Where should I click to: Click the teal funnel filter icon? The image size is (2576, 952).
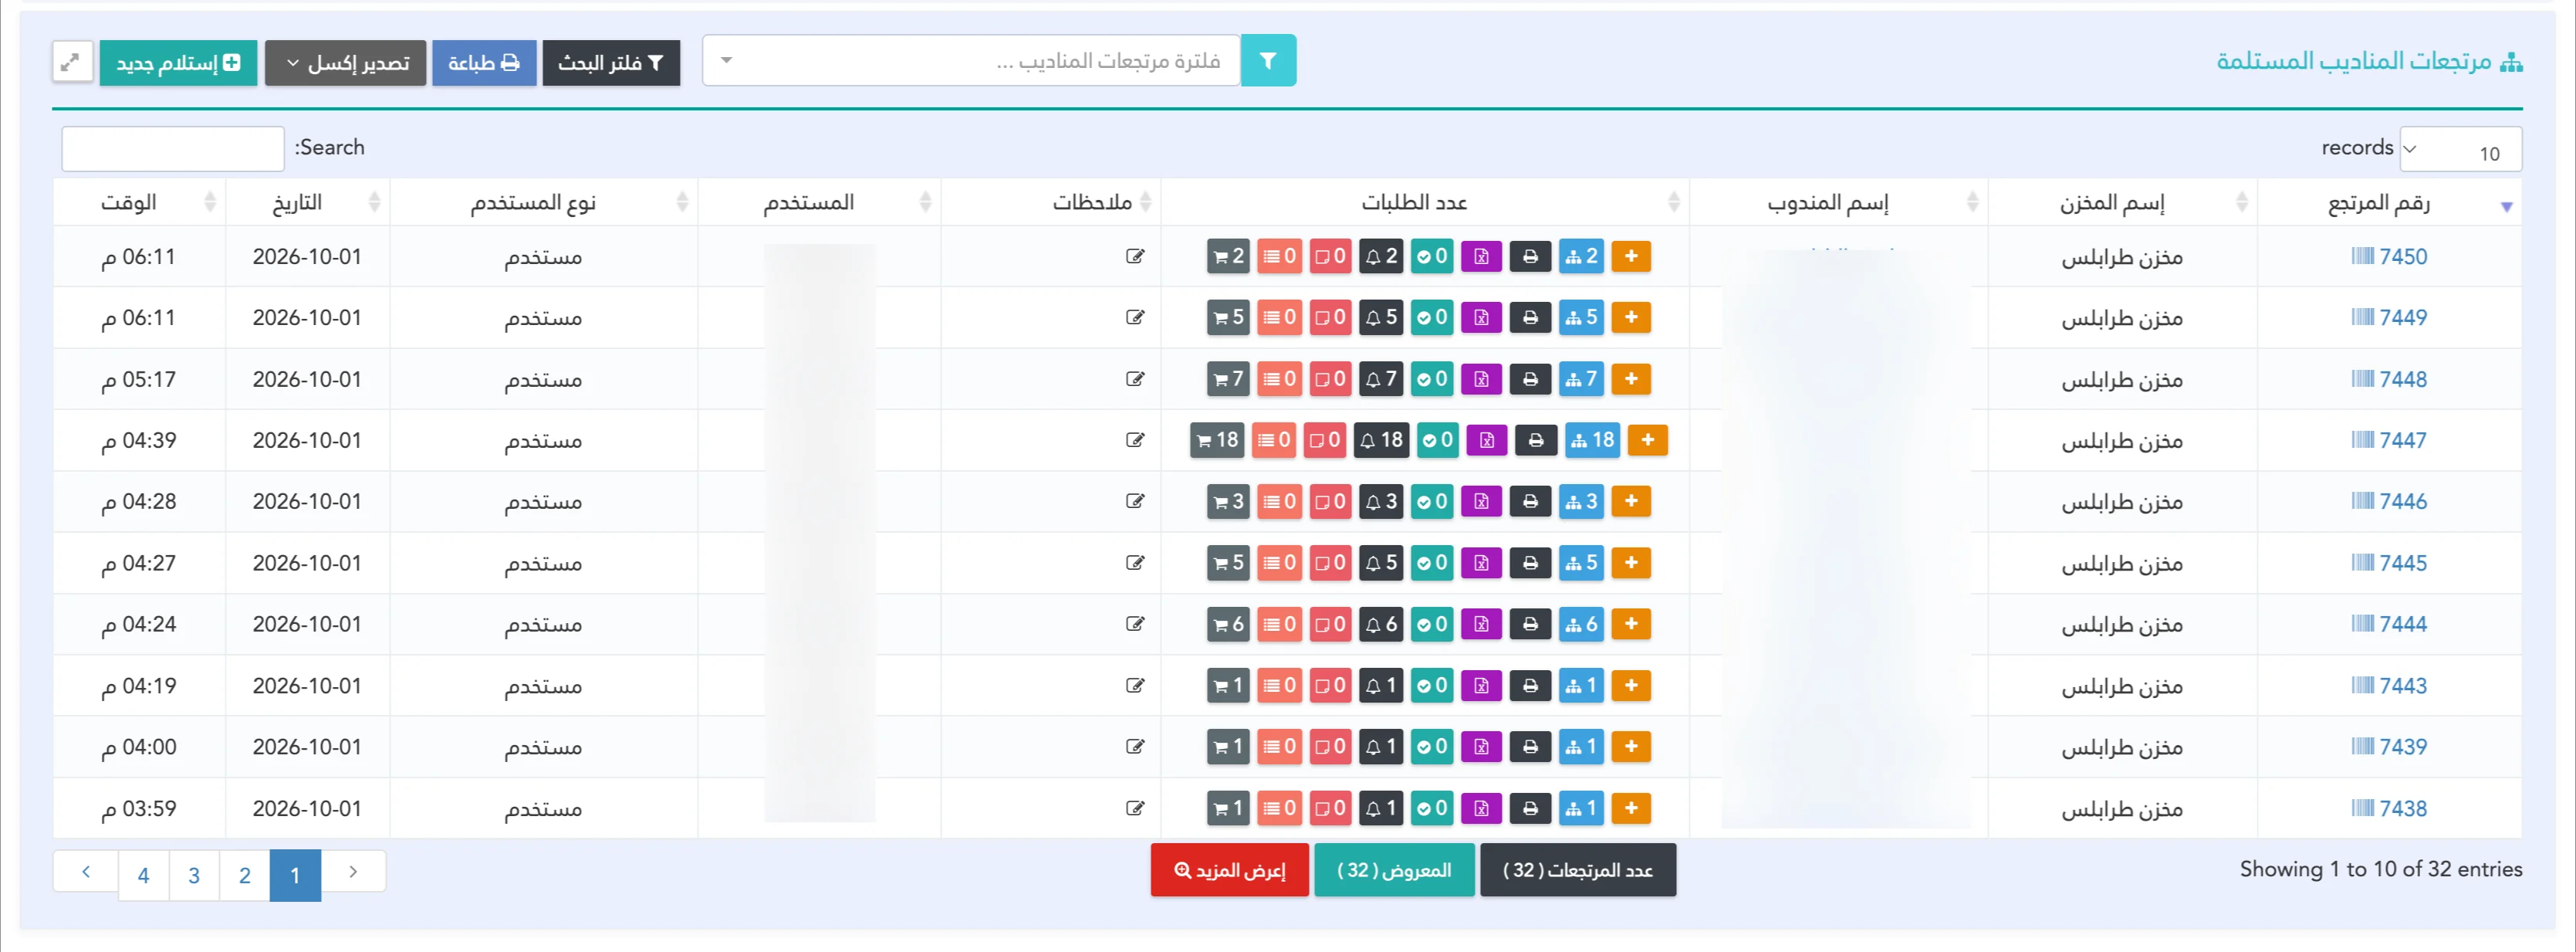(x=1268, y=61)
